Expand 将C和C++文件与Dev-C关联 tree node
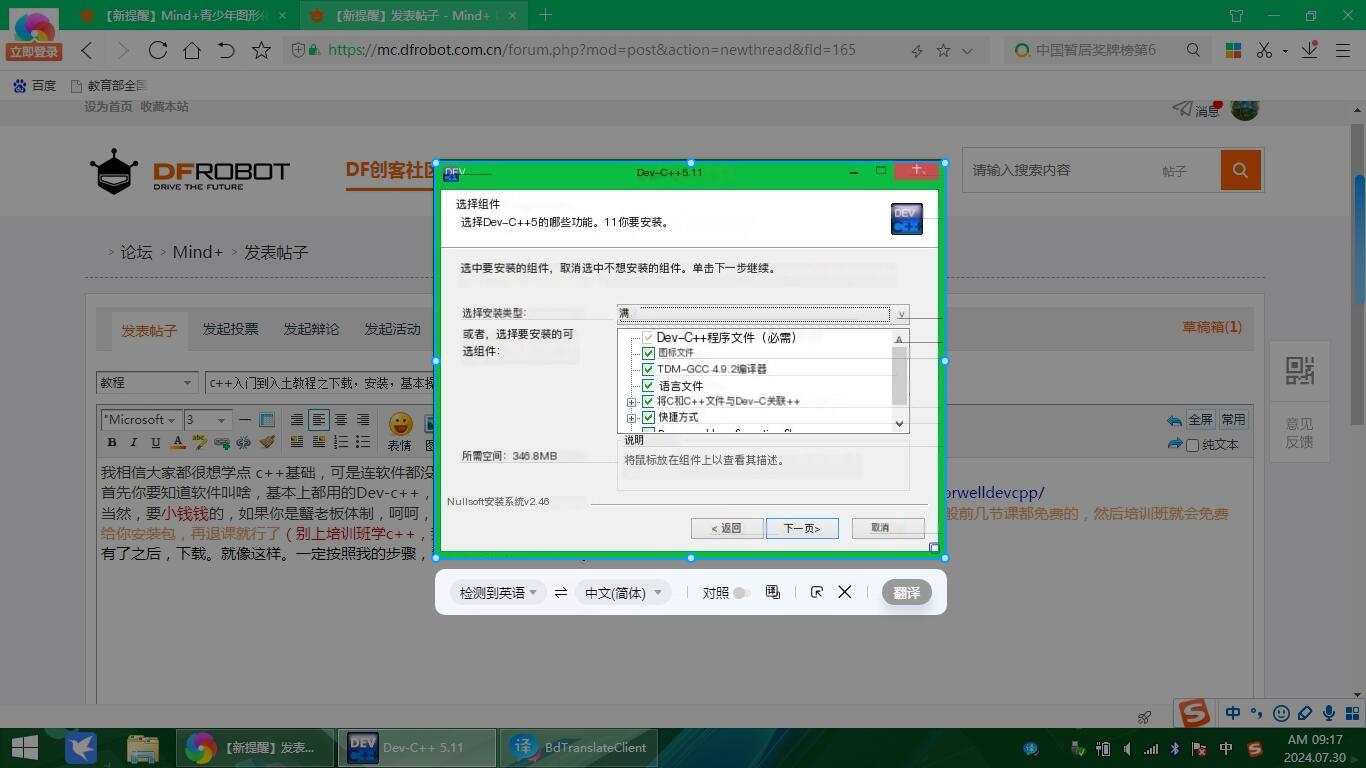 coord(632,402)
